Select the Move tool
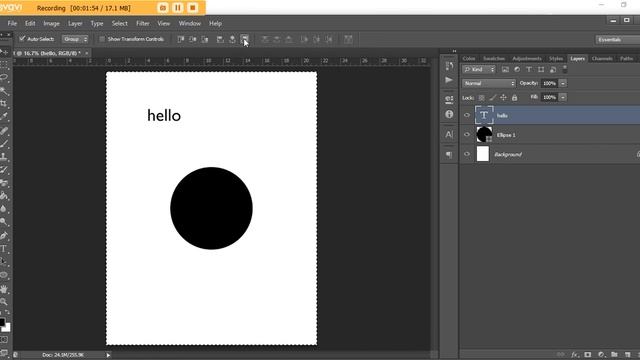The image size is (640, 360). click(4, 52)
